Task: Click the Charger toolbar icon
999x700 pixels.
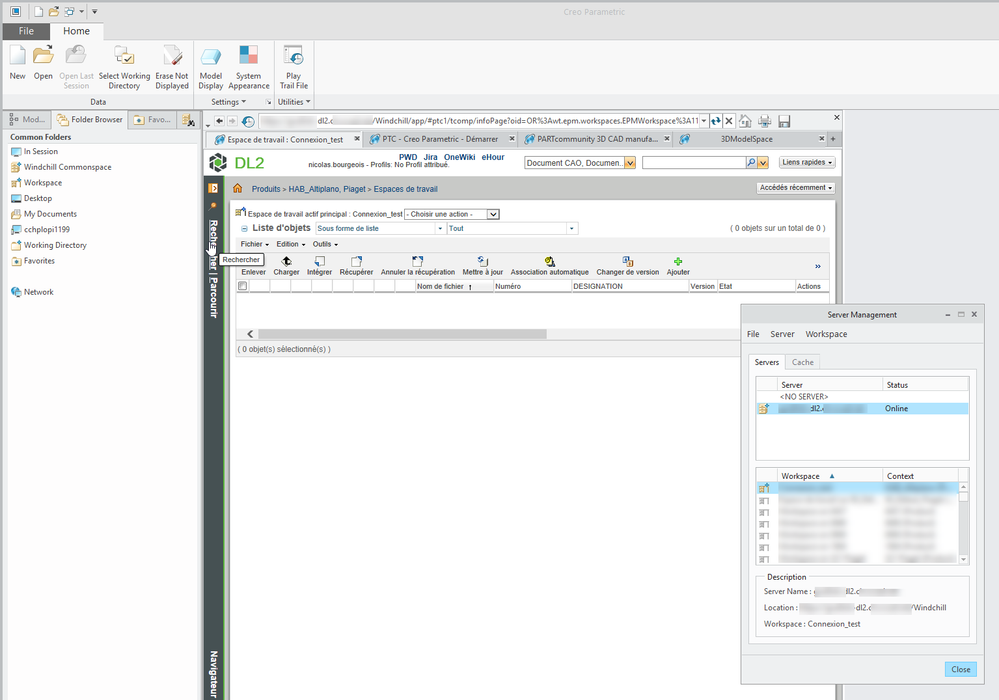Action: coord(286,262)
